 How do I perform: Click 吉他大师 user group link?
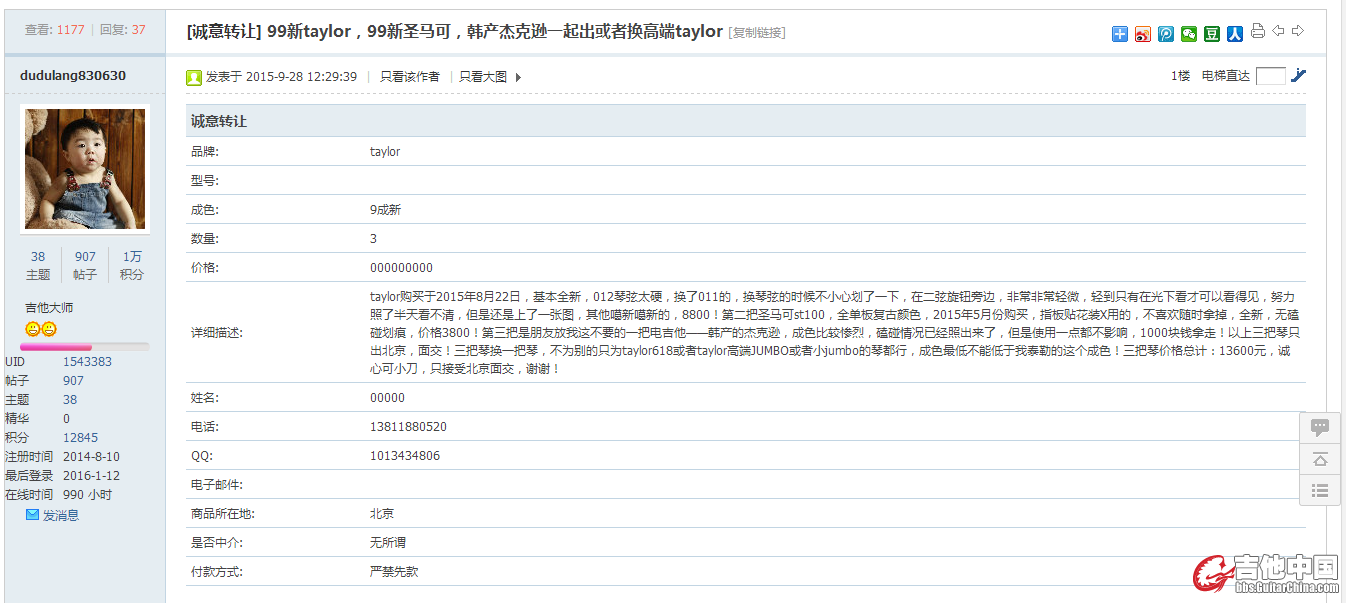tap(49, 308)
